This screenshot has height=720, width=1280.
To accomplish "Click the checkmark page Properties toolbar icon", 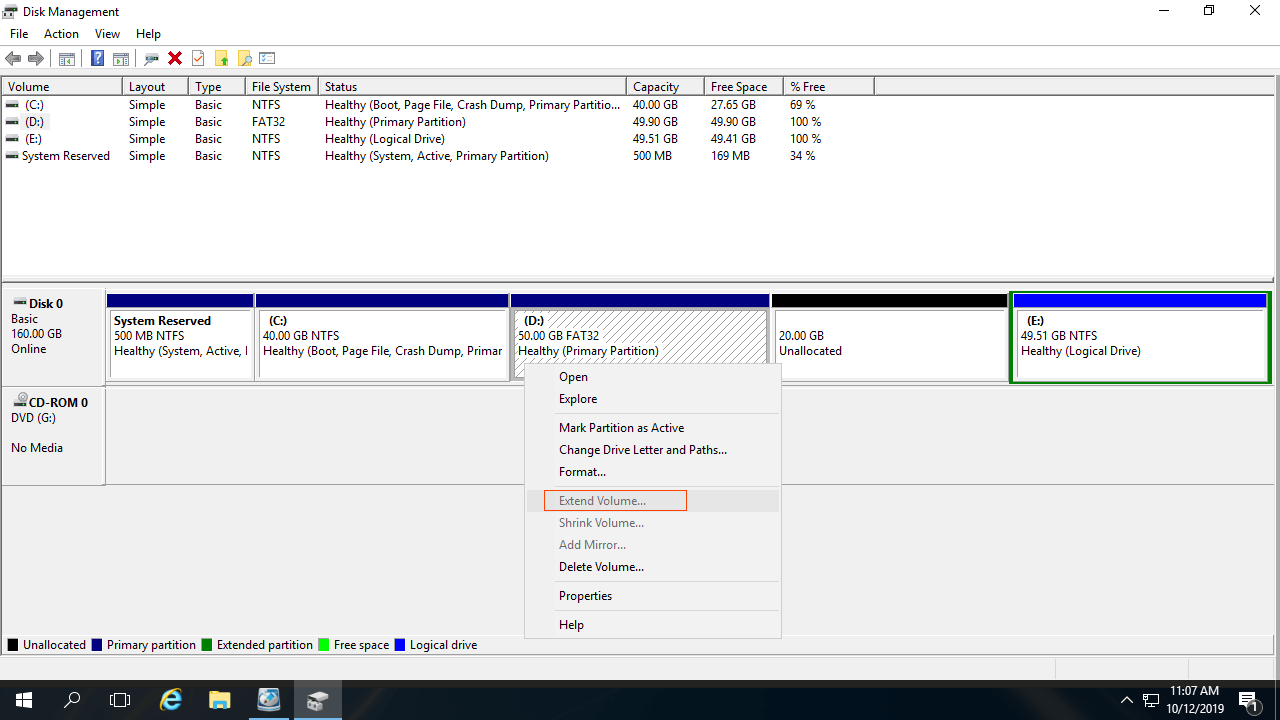I will tap(198, 58).
